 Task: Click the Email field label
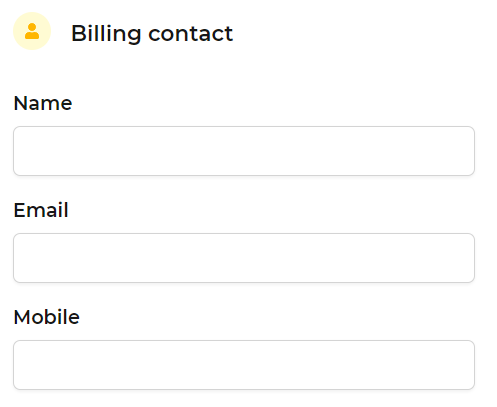(41, 210)
